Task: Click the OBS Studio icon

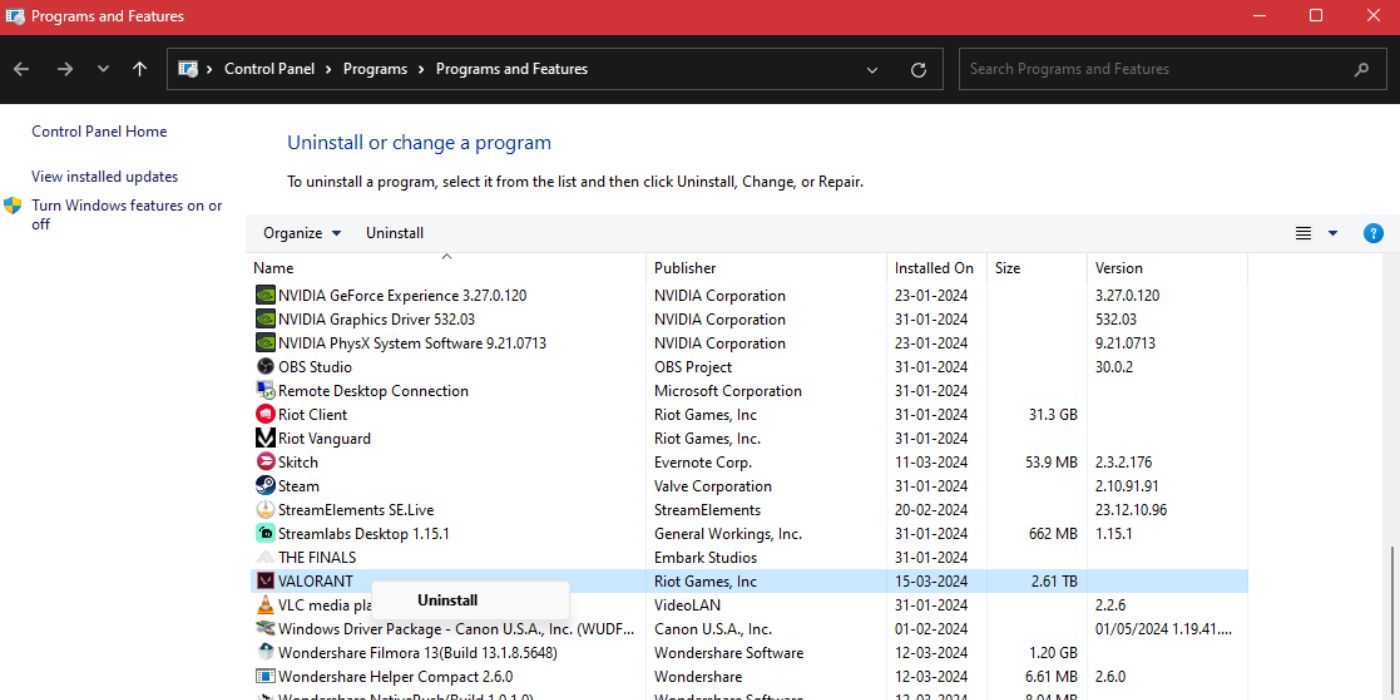Action: 264,367
